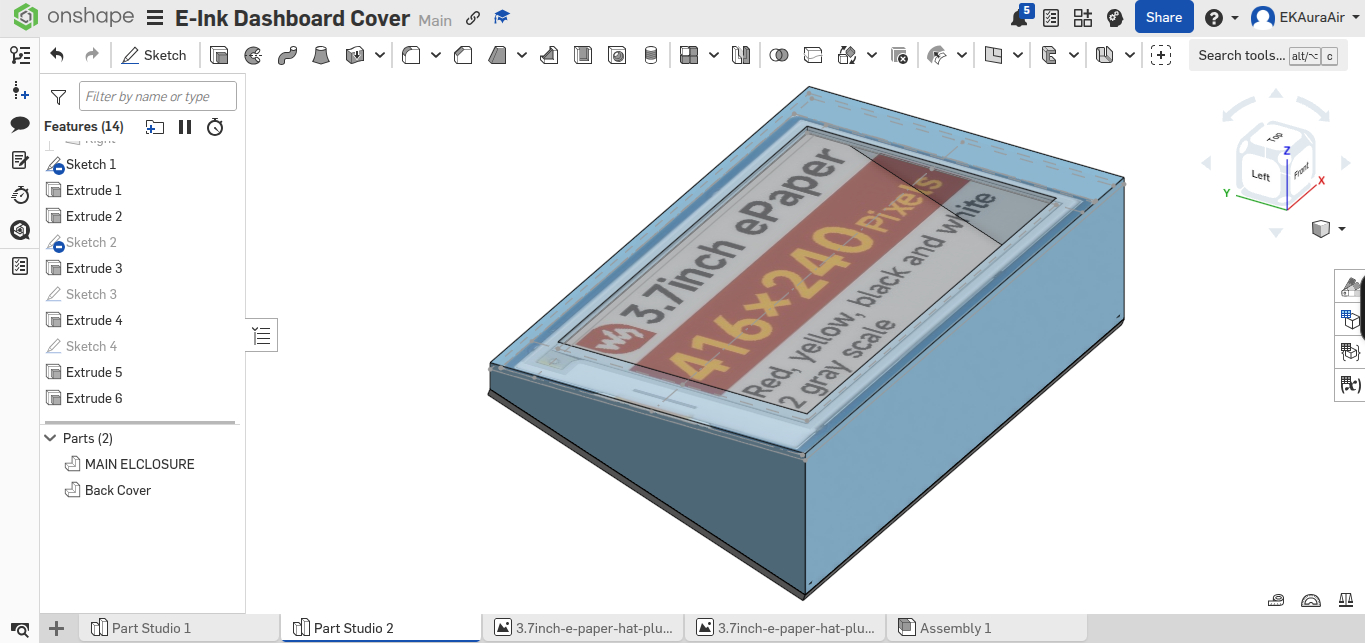Select the Boolean tool

(780, 55)
